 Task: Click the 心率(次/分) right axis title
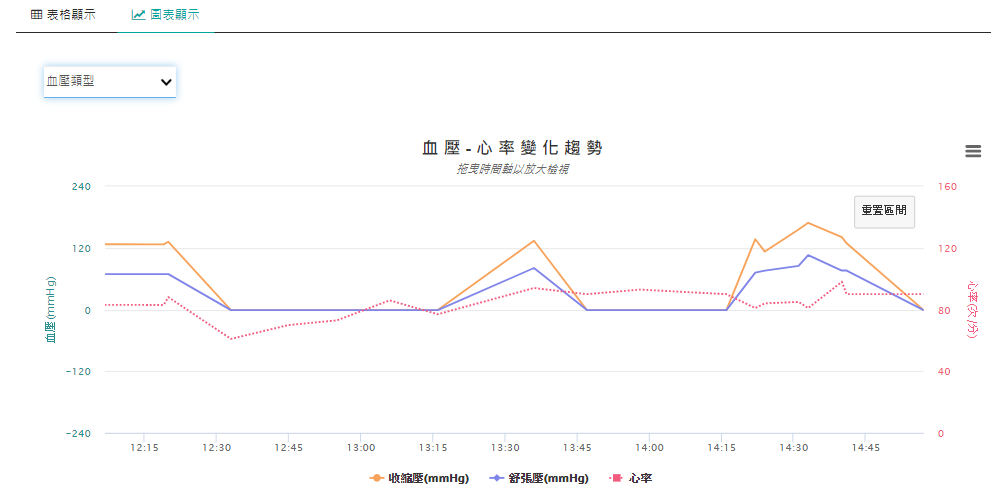(974, 310)
